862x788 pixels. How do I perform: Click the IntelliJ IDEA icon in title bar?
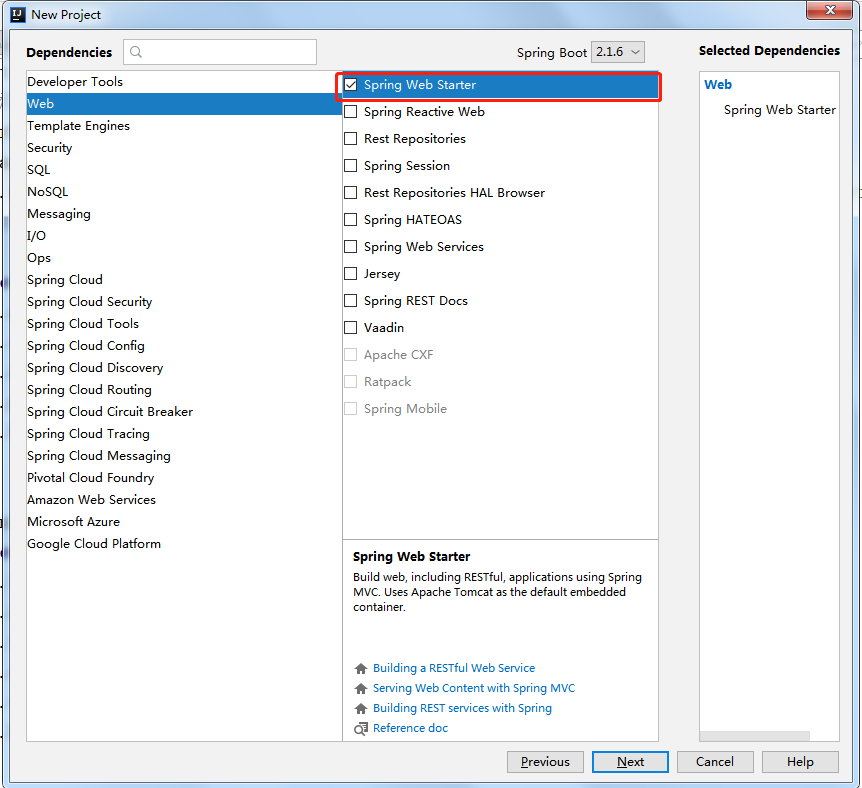point(18,14)
